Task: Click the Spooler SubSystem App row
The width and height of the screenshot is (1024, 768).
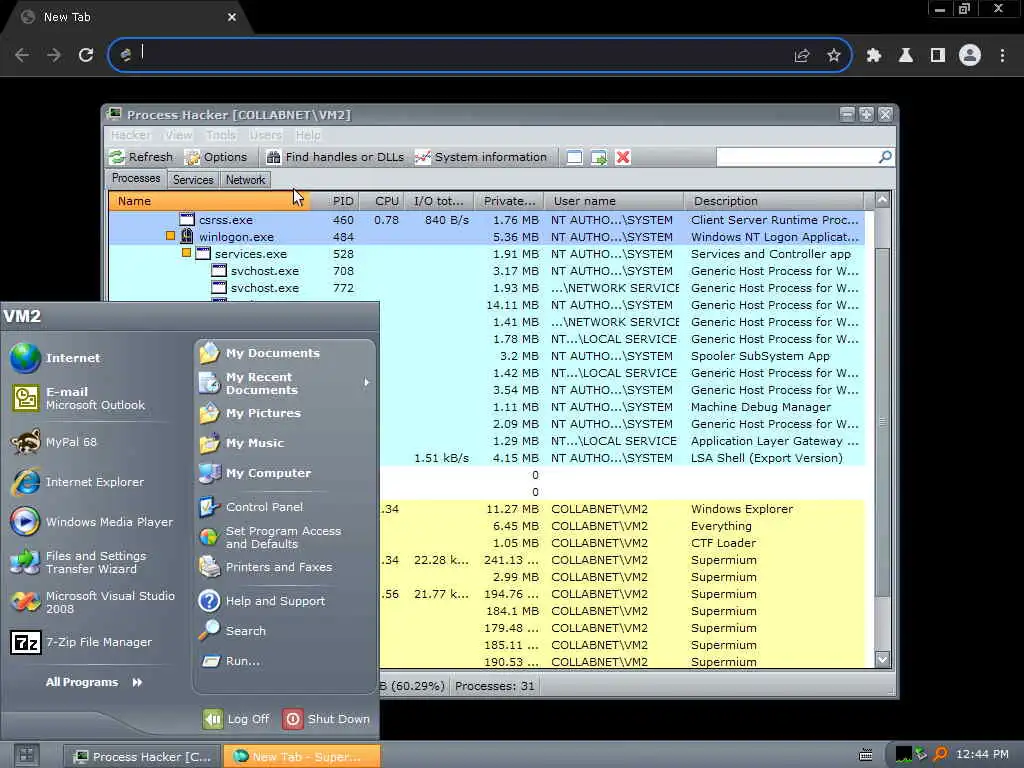Action: [622, 356]
